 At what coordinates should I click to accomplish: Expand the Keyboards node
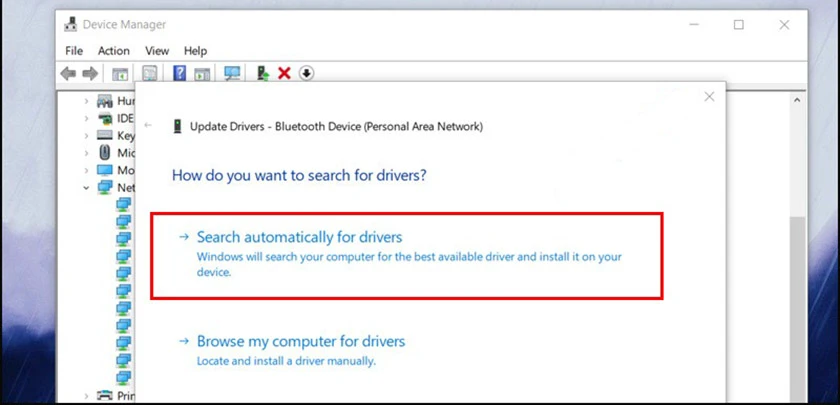[x=86, y=136]
